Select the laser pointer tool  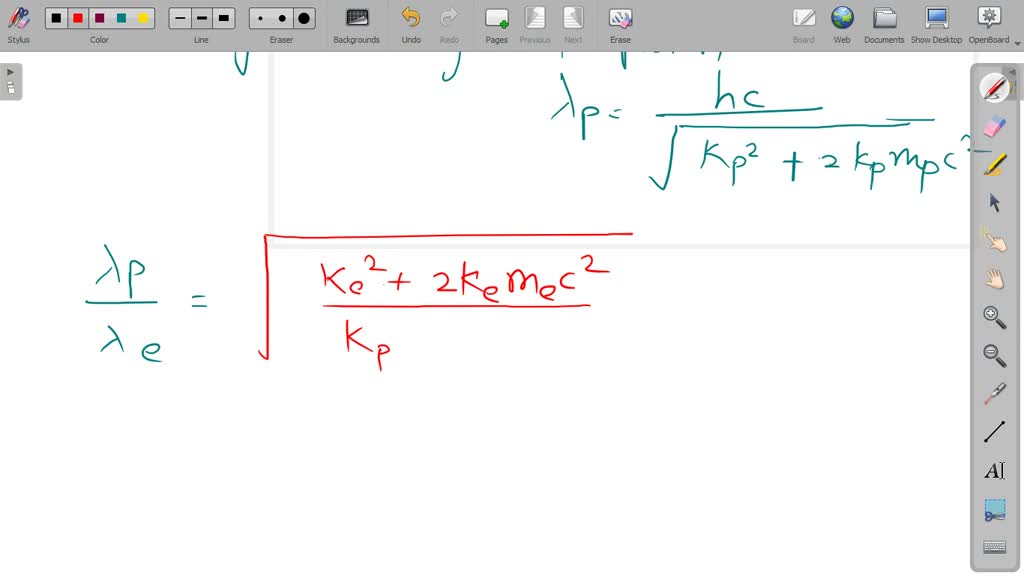tap(994, 393)
